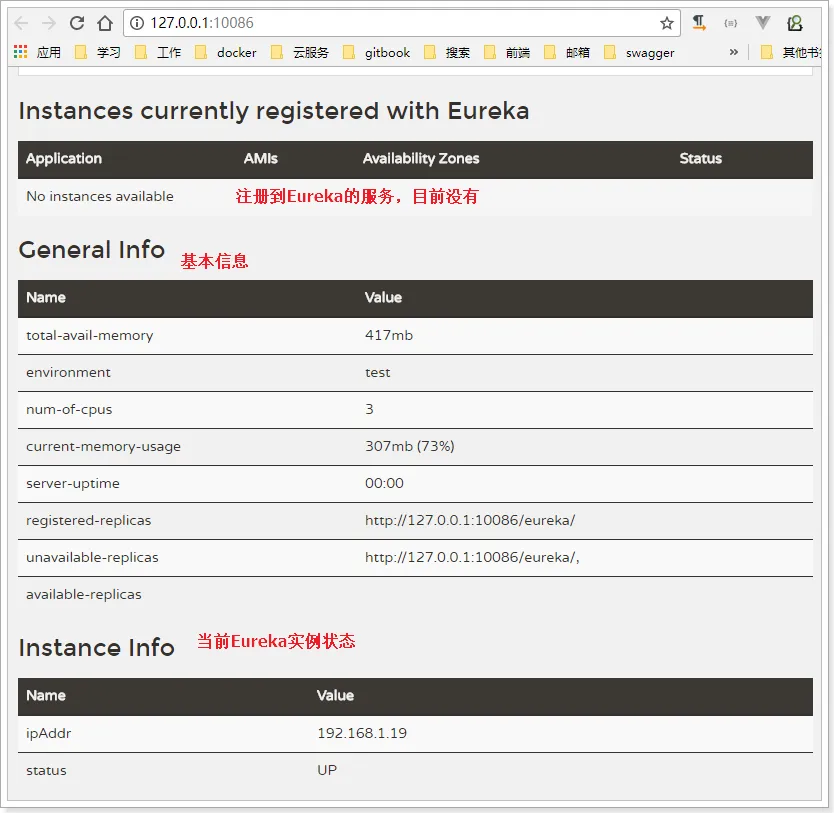Screen dimensions: 834x813
Task: Go to the browser home page icon
Action: tap(105, 23)
